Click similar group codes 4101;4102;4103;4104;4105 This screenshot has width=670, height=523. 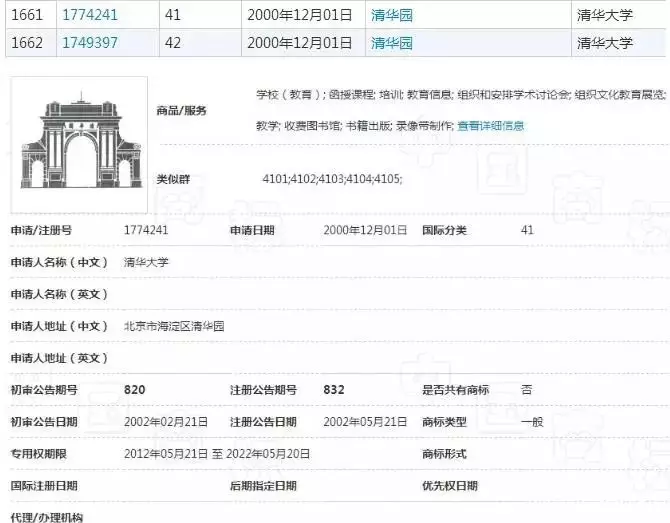(332, 179)
